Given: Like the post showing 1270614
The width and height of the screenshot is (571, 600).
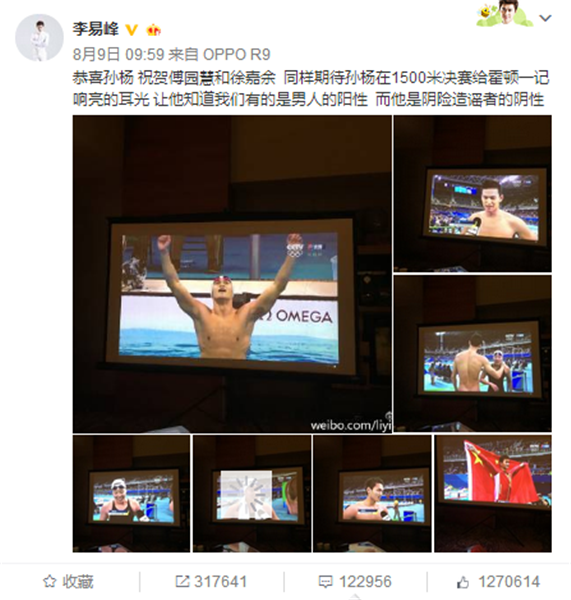Looking at the screenshot, I should [x=498, y=582].
